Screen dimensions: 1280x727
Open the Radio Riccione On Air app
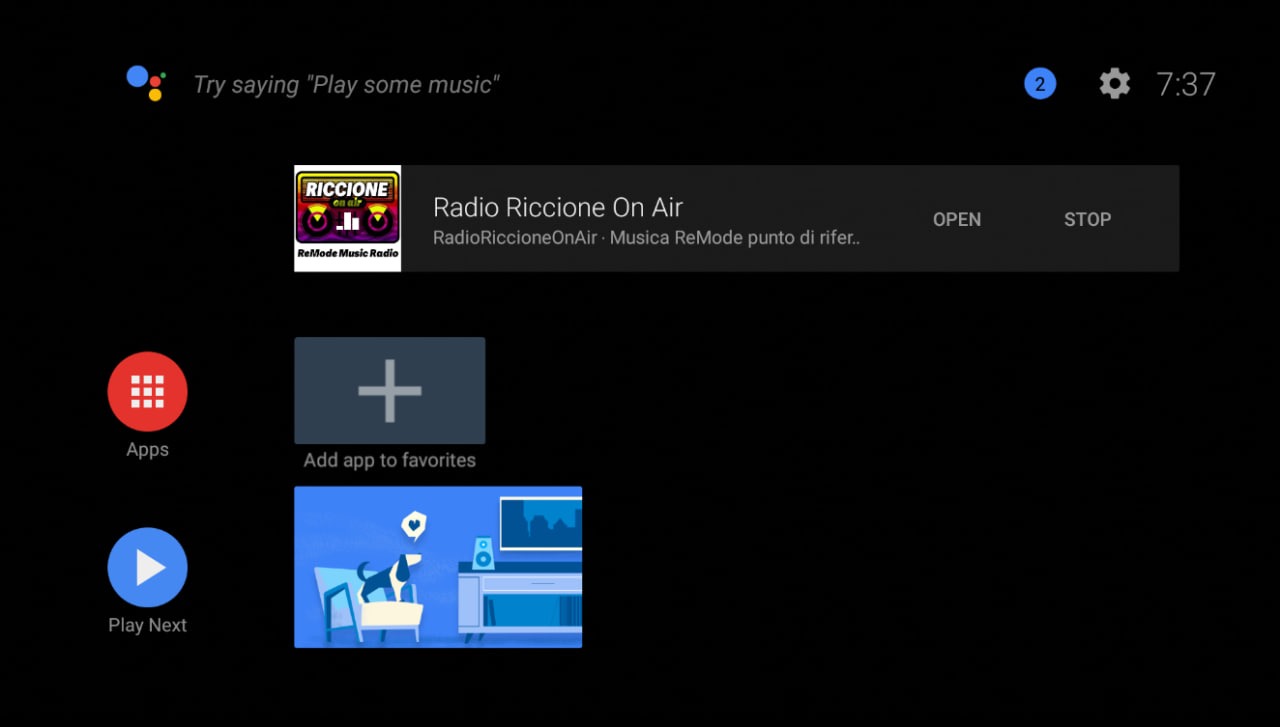(x=957, y=219)
